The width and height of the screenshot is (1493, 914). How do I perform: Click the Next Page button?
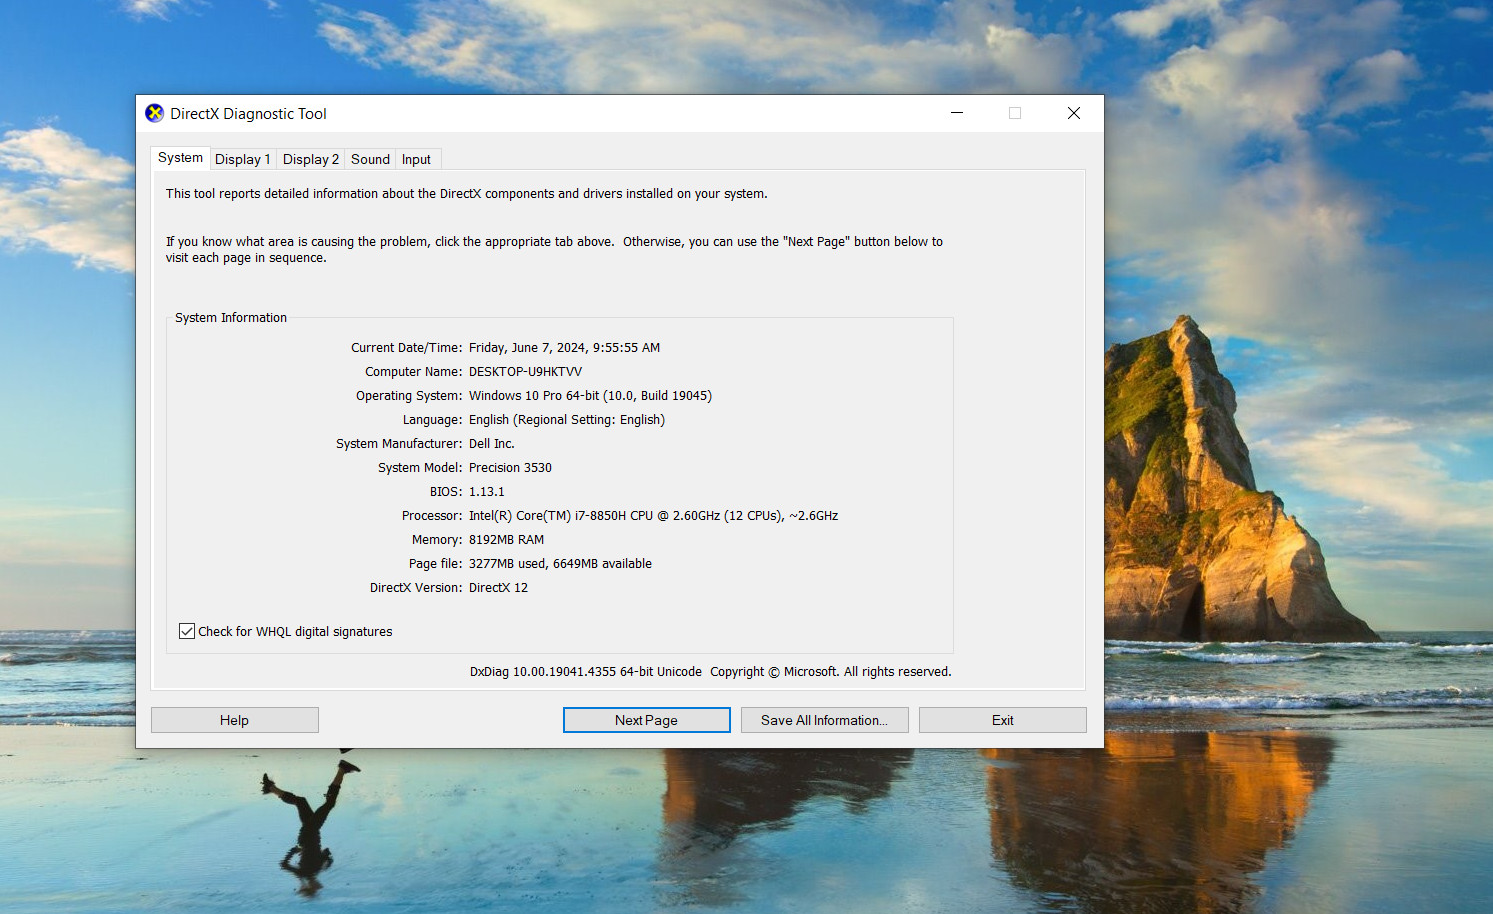point(646,720)
